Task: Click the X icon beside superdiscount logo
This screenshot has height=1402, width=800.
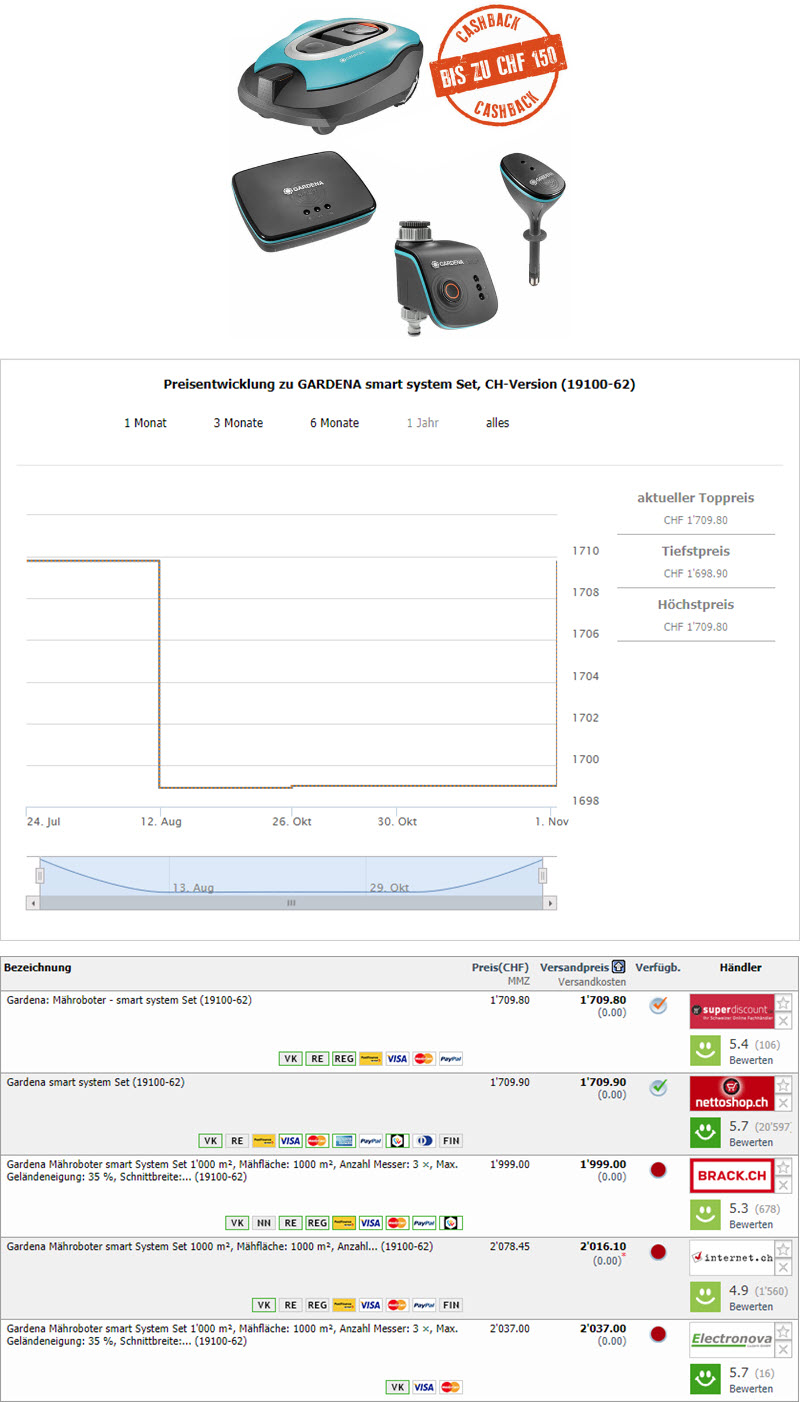Action: point(784,1021)
